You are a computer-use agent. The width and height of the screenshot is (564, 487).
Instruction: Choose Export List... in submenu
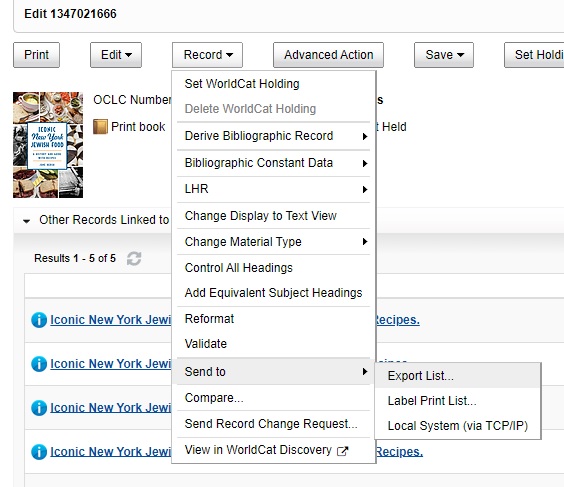(x=458, y=376)
